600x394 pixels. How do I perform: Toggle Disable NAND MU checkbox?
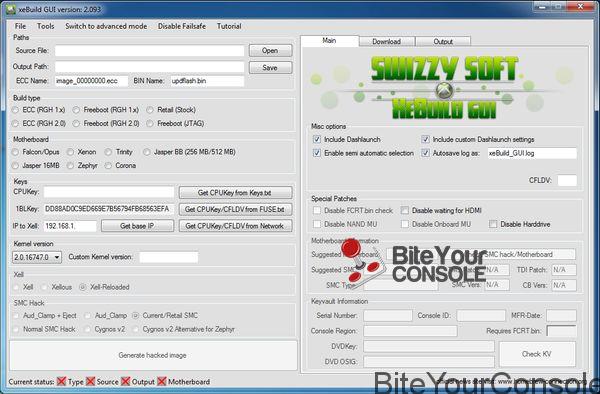317,224
